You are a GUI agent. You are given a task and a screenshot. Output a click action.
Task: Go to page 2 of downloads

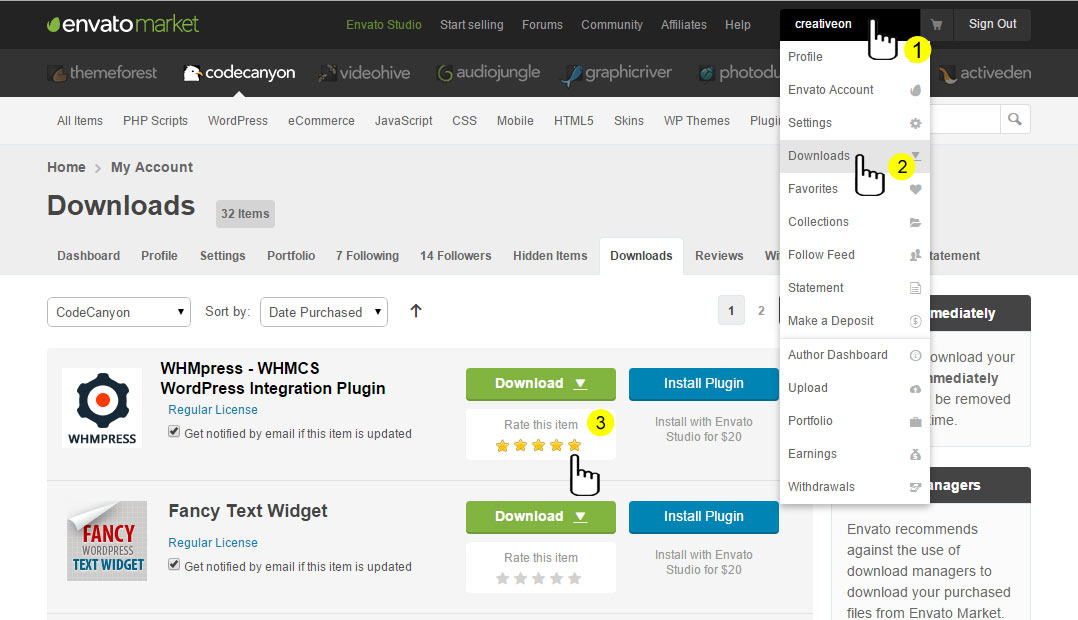(761, 311)
